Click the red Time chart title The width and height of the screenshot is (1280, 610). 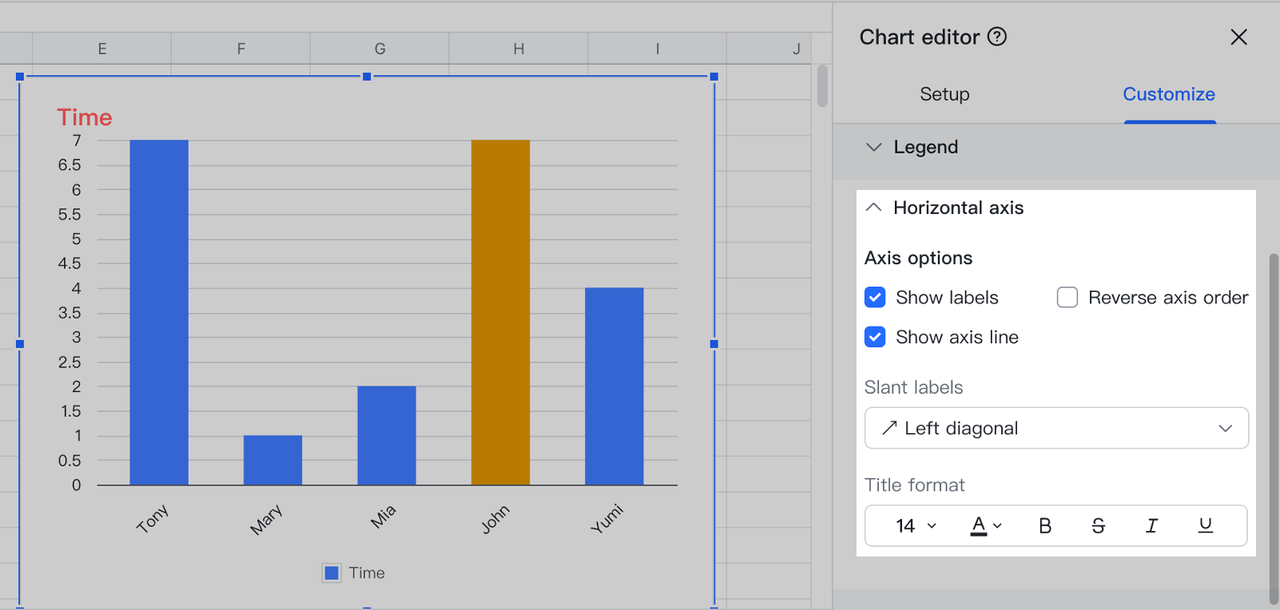pos(85,118)
